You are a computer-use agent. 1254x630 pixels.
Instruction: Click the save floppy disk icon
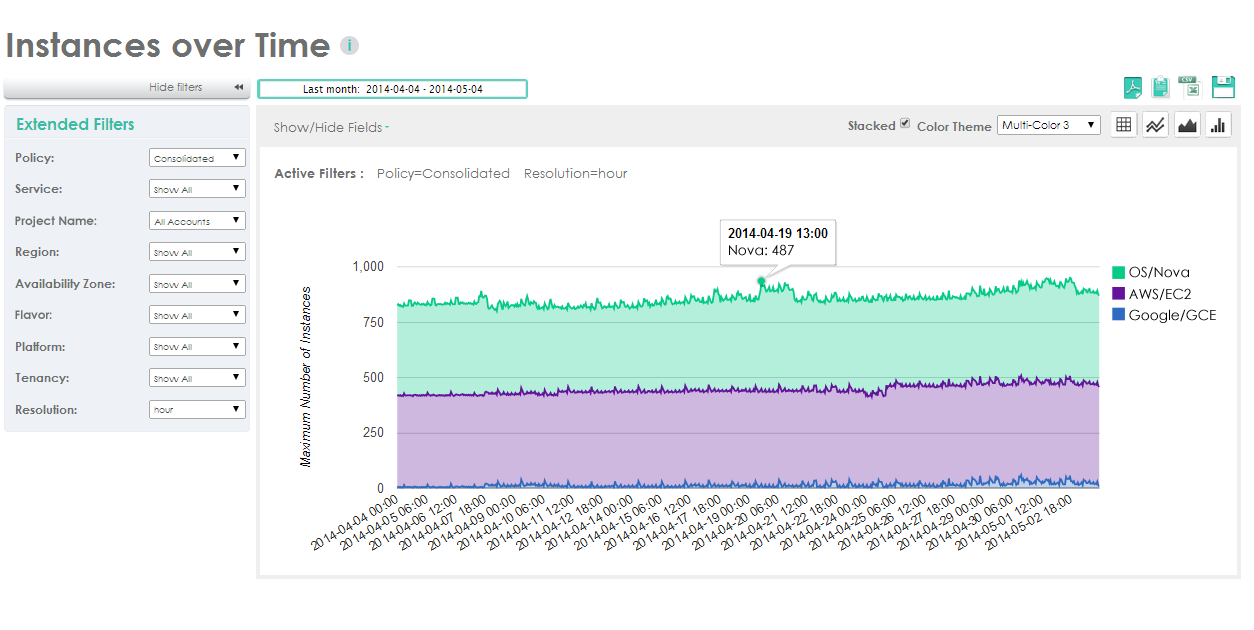1223,87
